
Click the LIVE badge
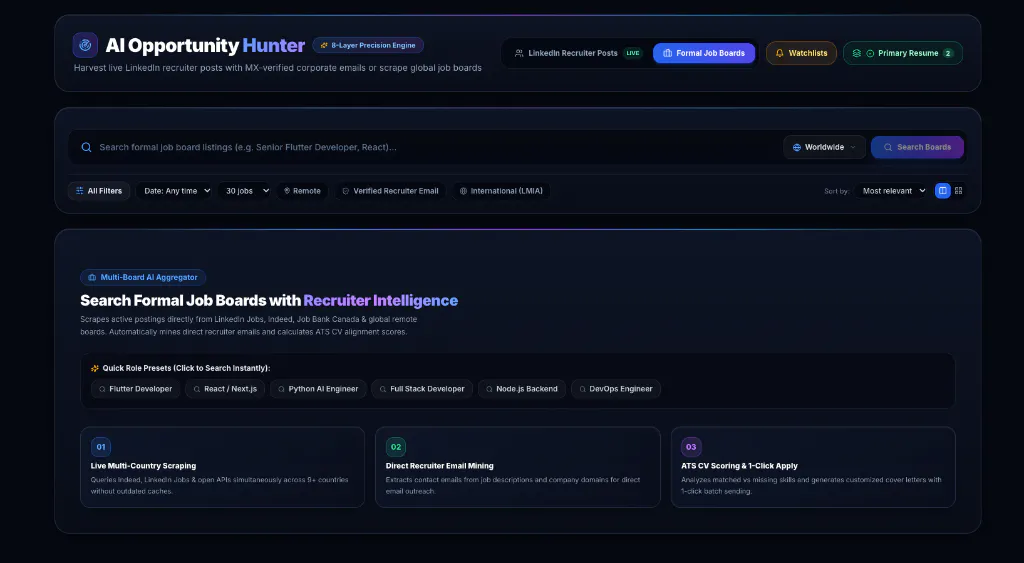tap(633, 53)
